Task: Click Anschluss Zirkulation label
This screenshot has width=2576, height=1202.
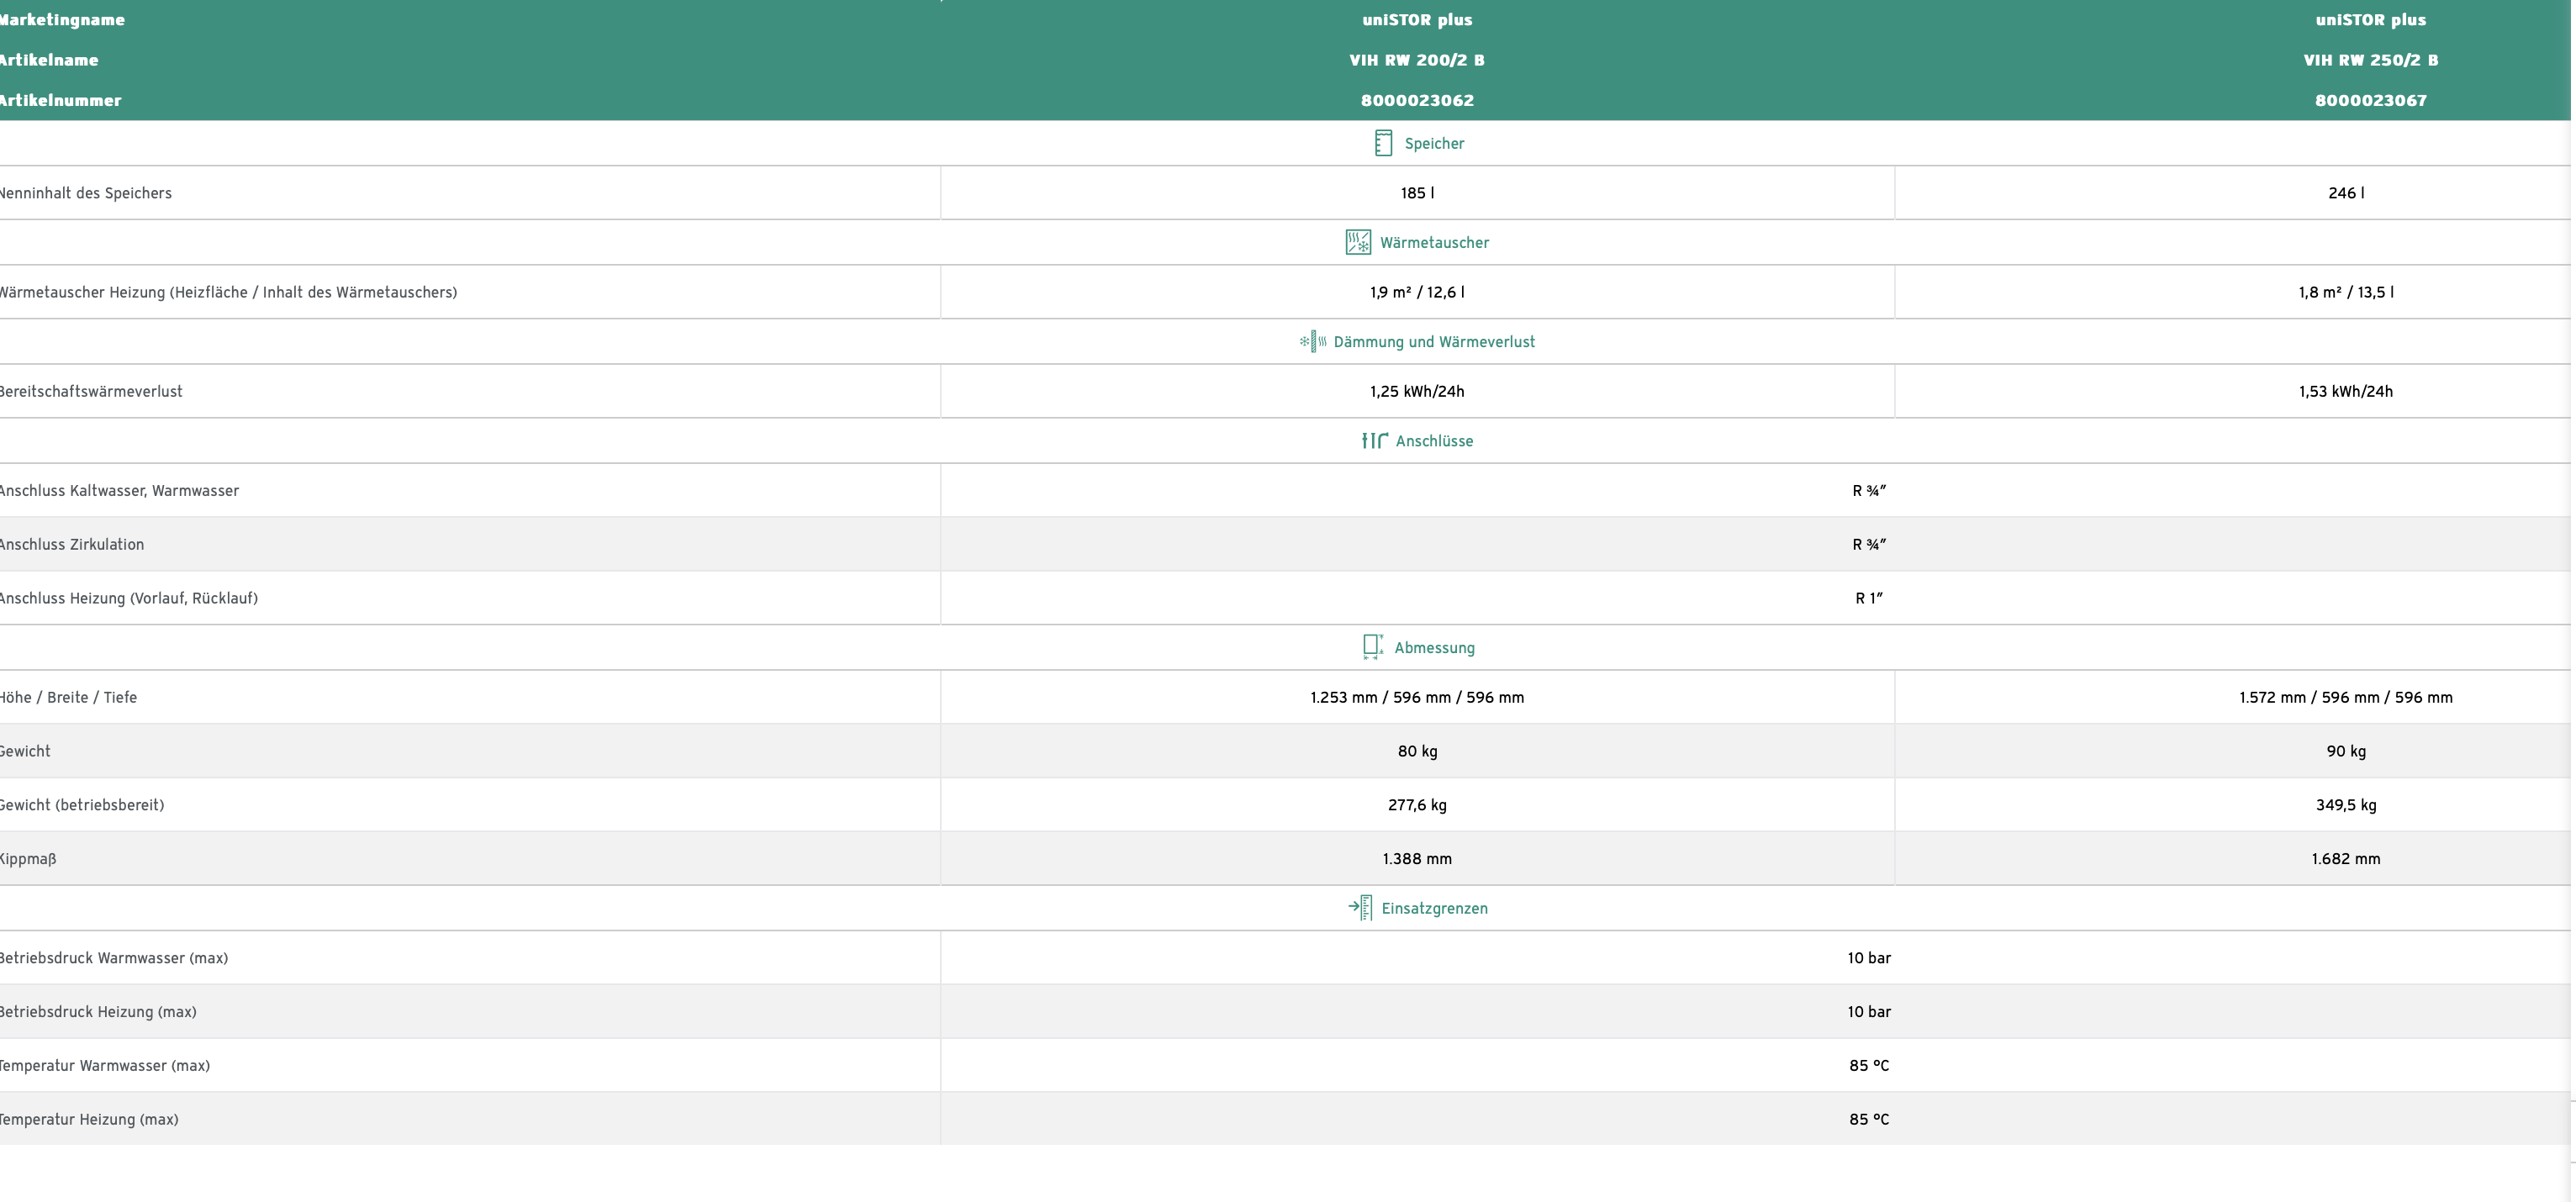Action: point(72,544)
